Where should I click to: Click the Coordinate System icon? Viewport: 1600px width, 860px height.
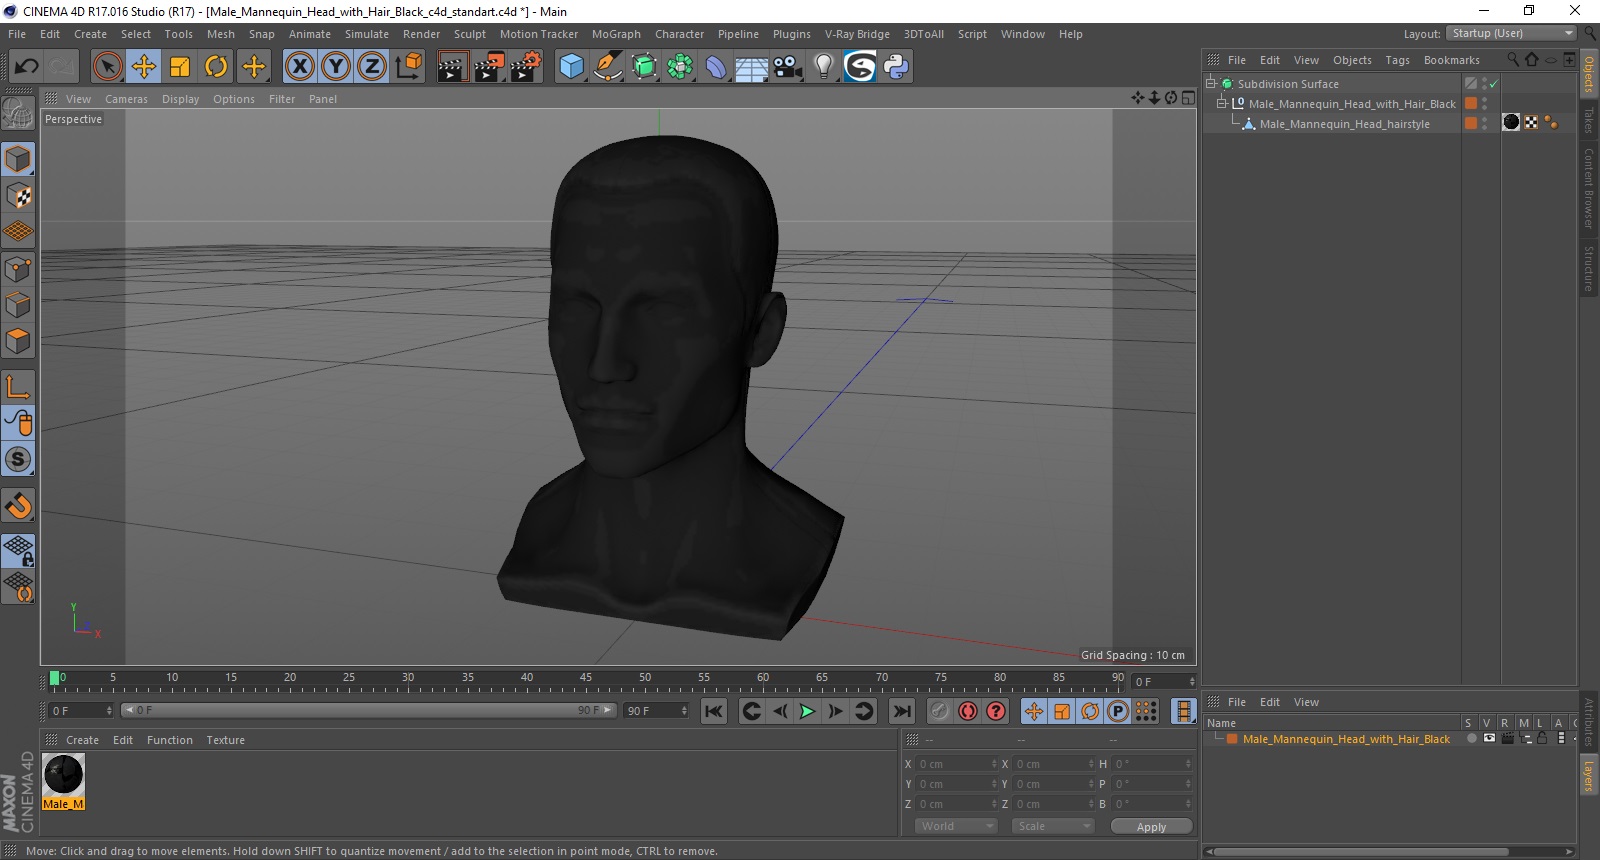[408, 67]
